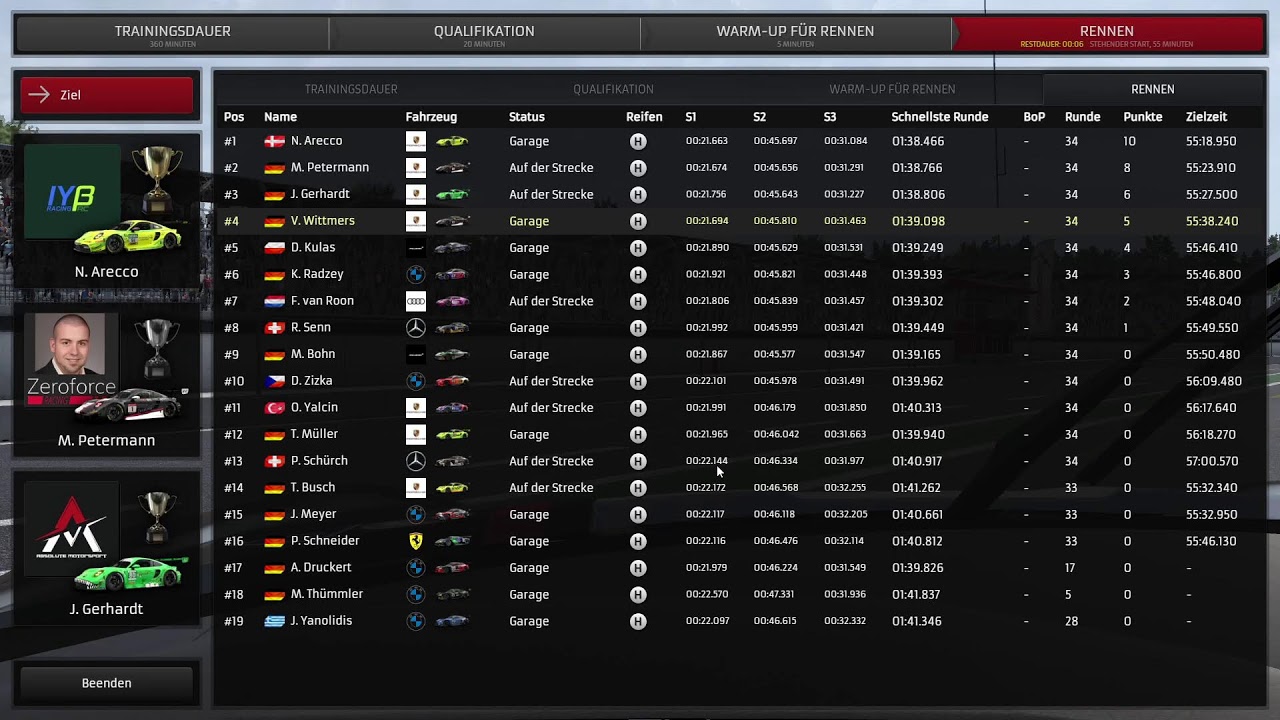This screenshot has height=720, width=1280.
Task: Click BMW logo in M. Thümmler row
Action: coord(416,594)
